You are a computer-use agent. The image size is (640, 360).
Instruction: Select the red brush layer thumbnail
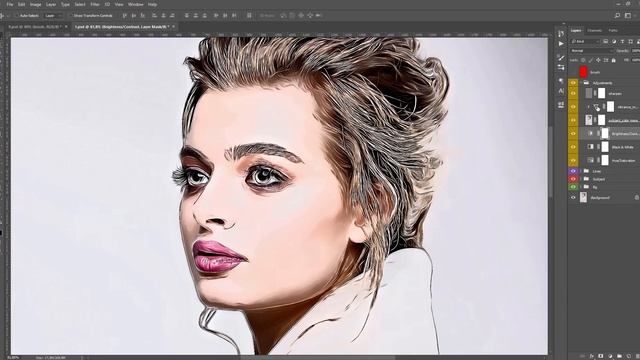584,72
